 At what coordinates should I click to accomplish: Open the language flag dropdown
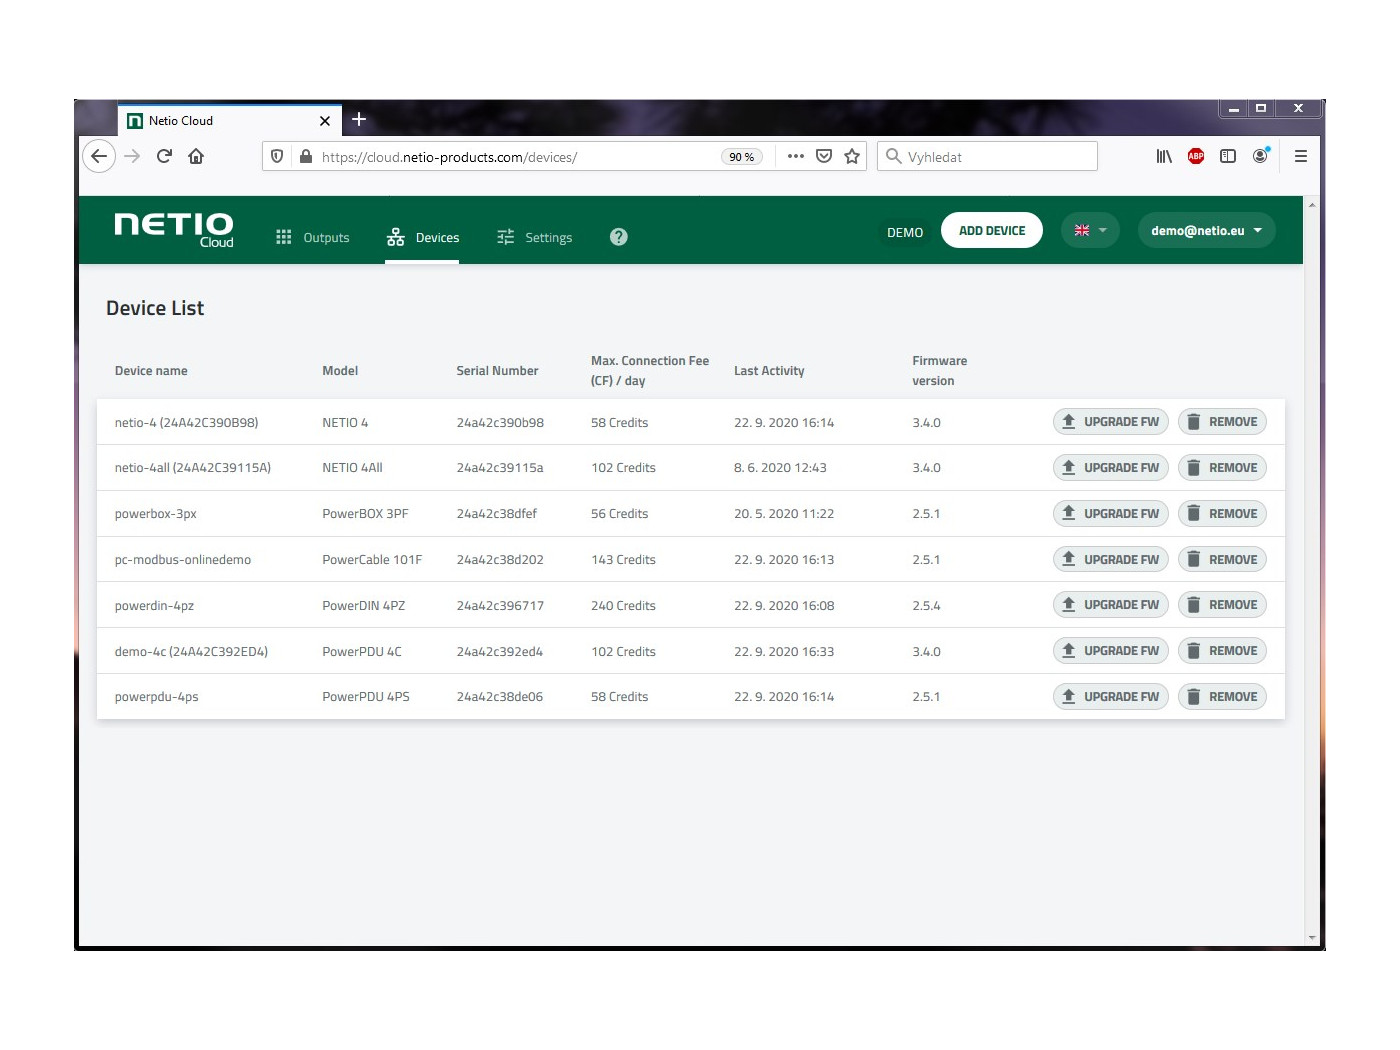[1090, 231]
